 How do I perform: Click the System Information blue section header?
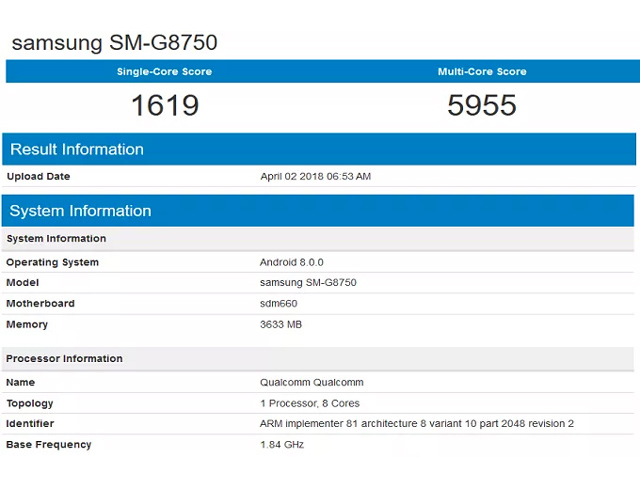pyautogui.click(x=318, y=211)
